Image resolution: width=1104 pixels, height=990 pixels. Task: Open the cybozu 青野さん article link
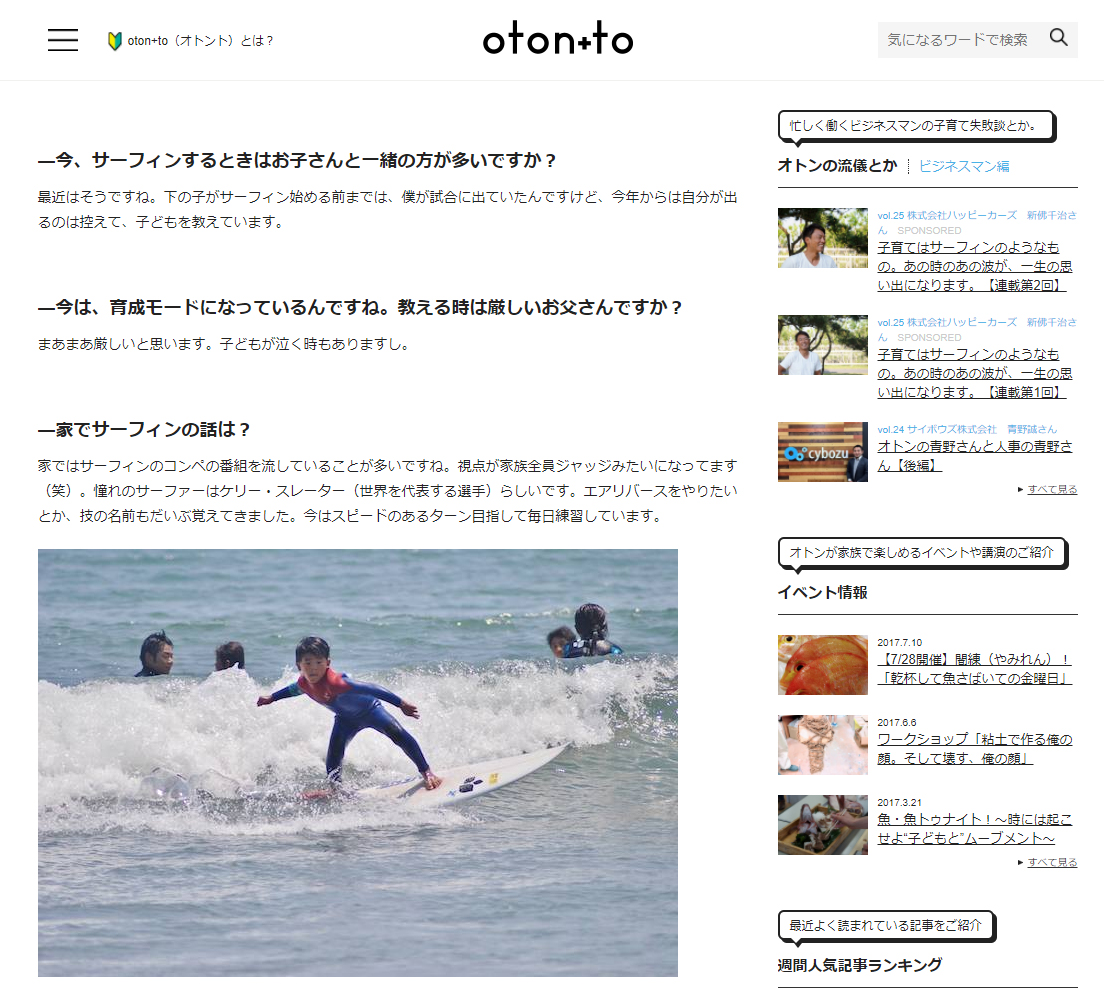974,456
